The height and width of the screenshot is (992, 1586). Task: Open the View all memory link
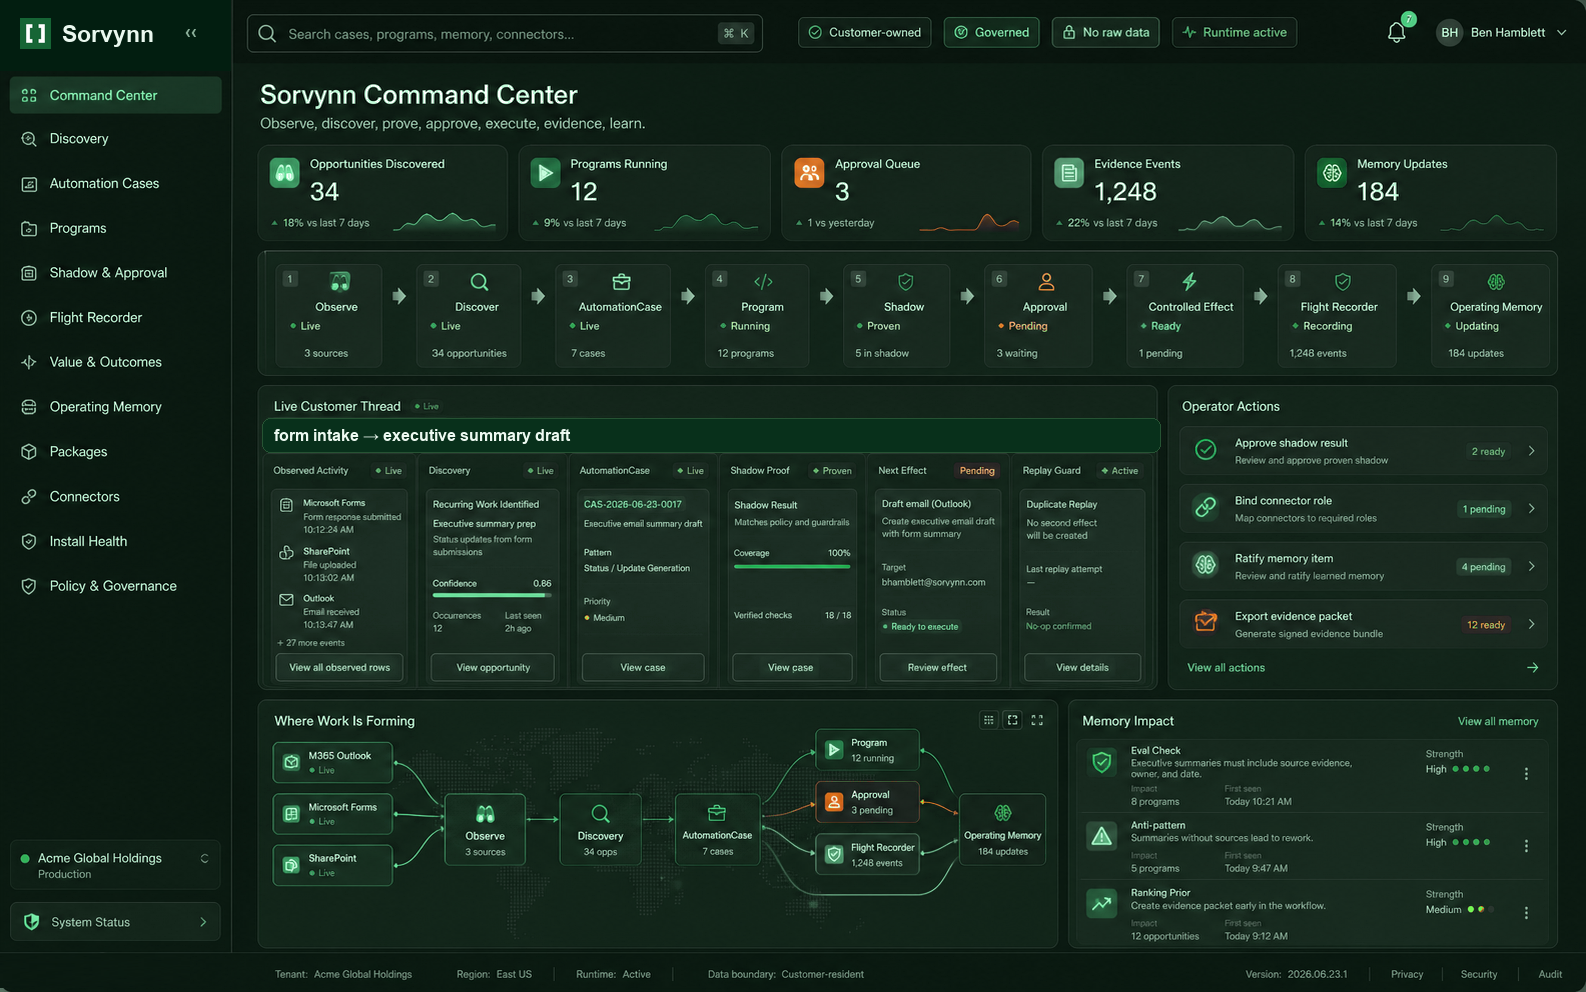point(1498,722)
